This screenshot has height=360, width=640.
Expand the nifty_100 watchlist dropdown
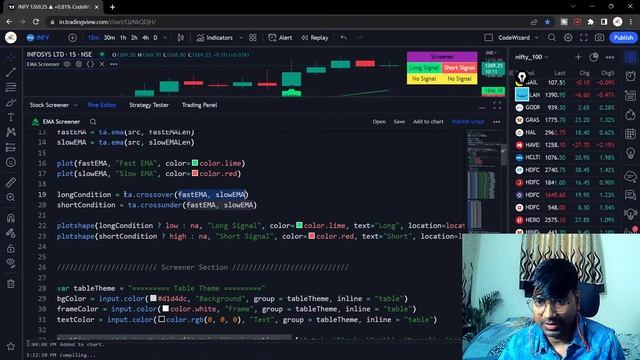(531, 57)
